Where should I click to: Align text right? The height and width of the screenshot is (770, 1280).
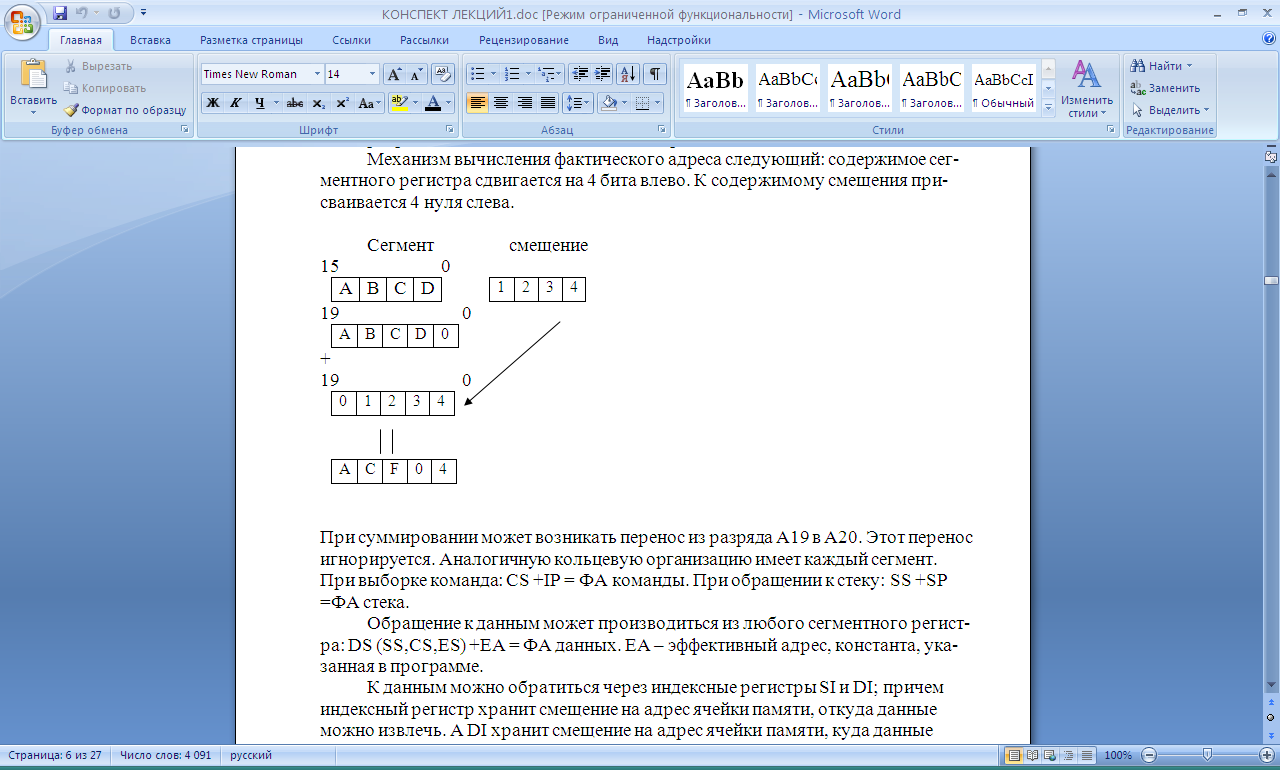point(524,103)
